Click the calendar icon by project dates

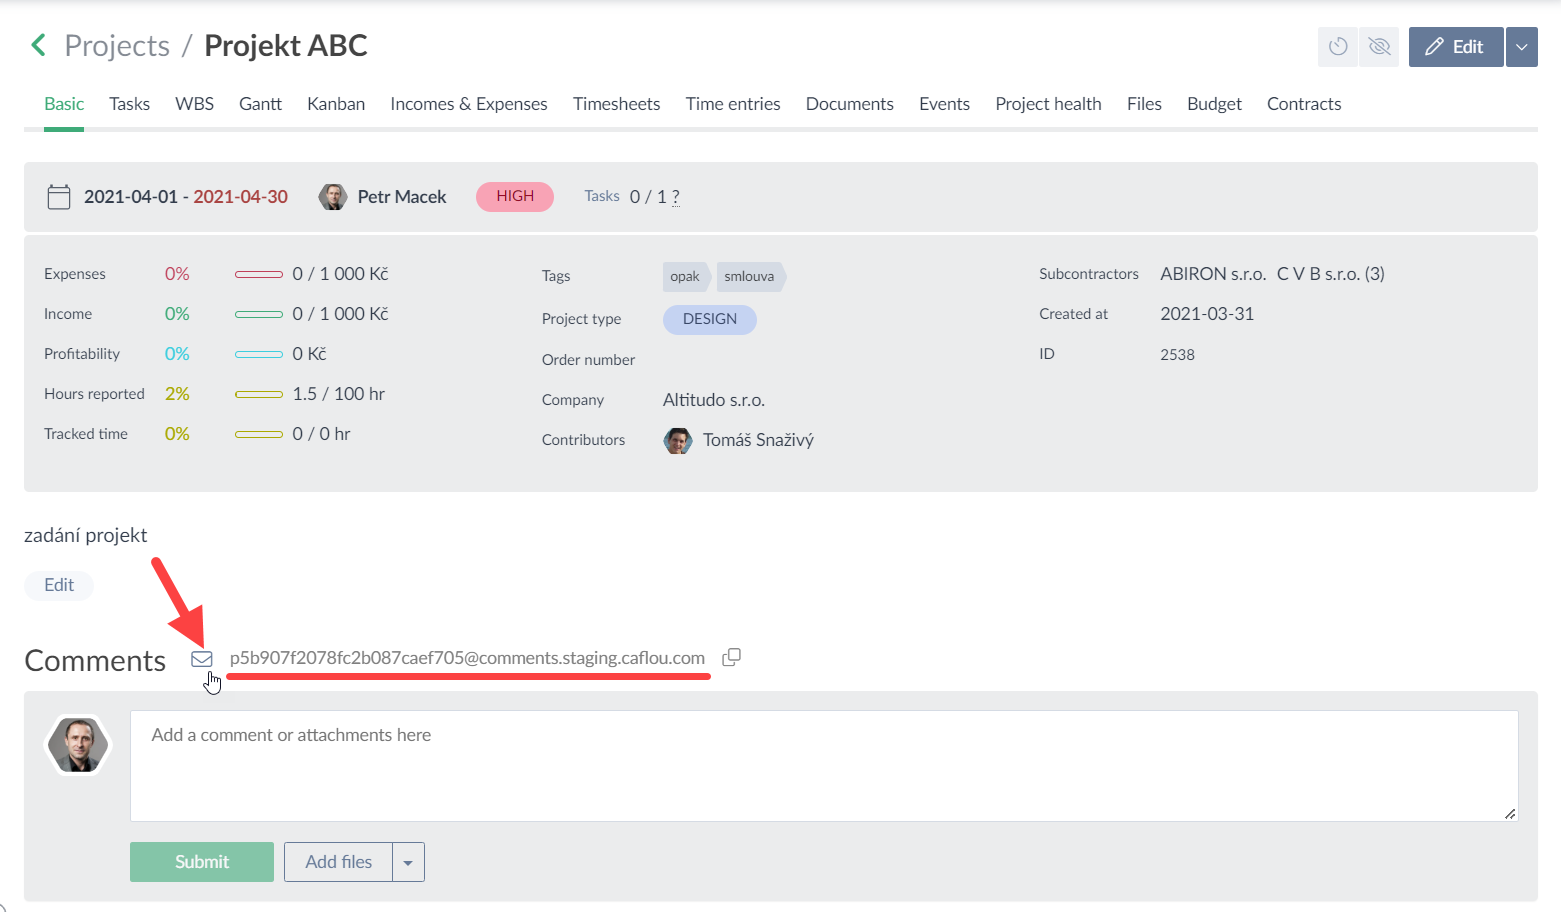tap(59, 197)
